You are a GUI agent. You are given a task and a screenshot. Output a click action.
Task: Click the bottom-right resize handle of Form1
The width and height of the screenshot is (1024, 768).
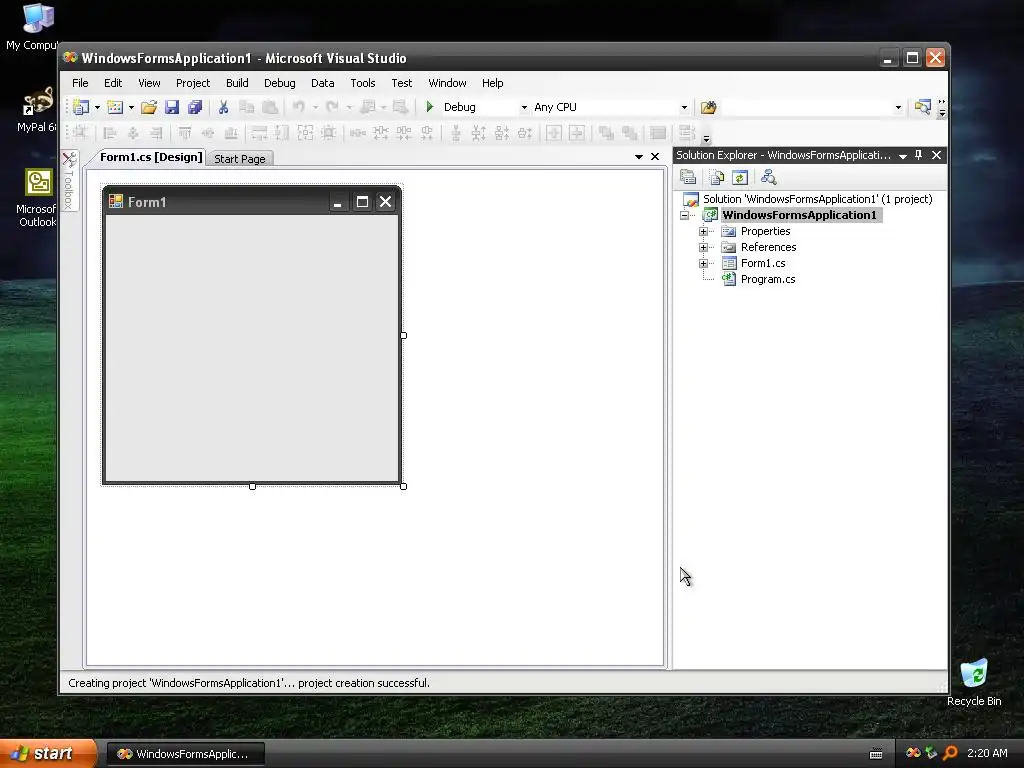click(x=404, y=487)
